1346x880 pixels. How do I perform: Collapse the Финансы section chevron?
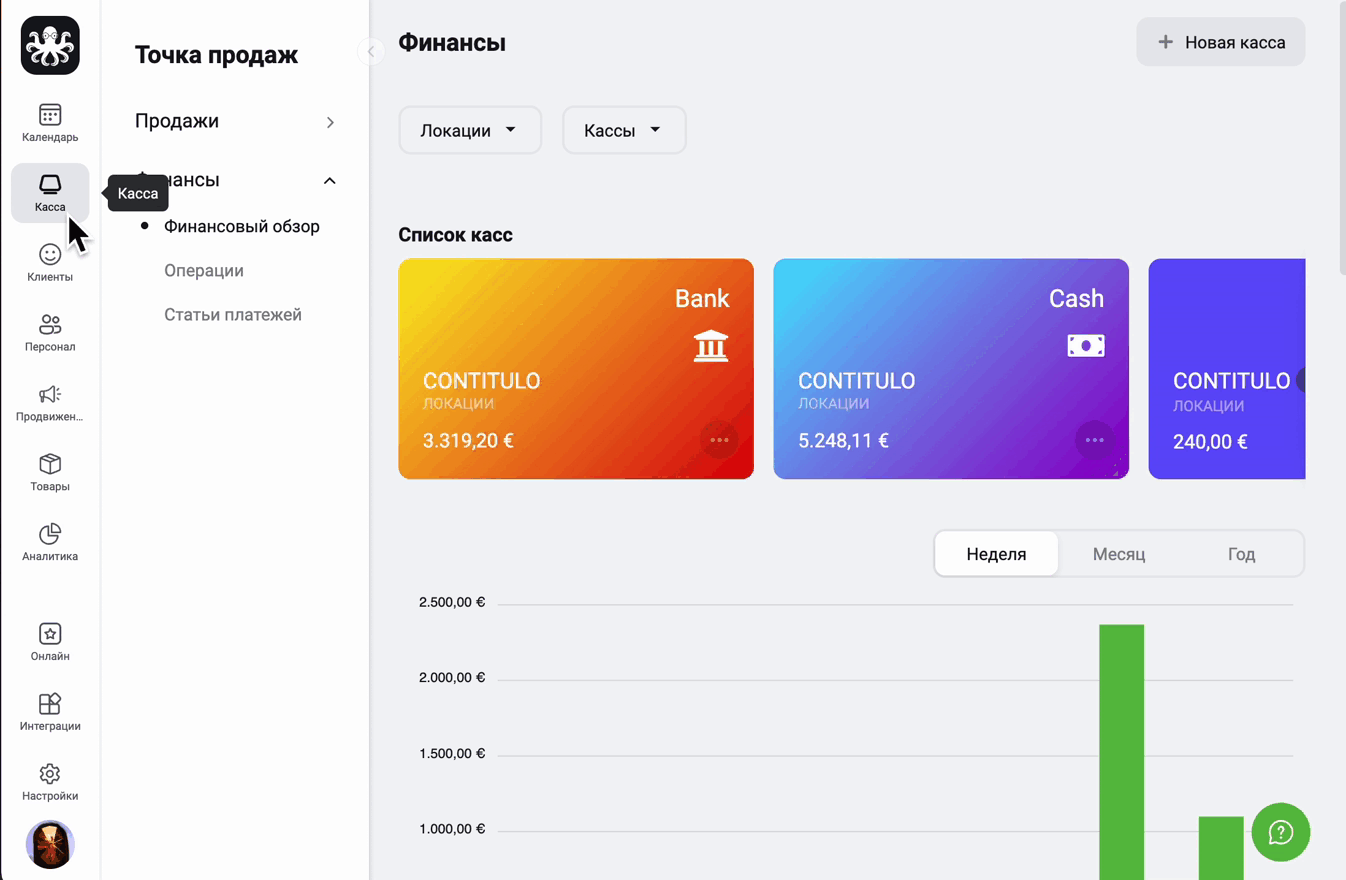330,181
